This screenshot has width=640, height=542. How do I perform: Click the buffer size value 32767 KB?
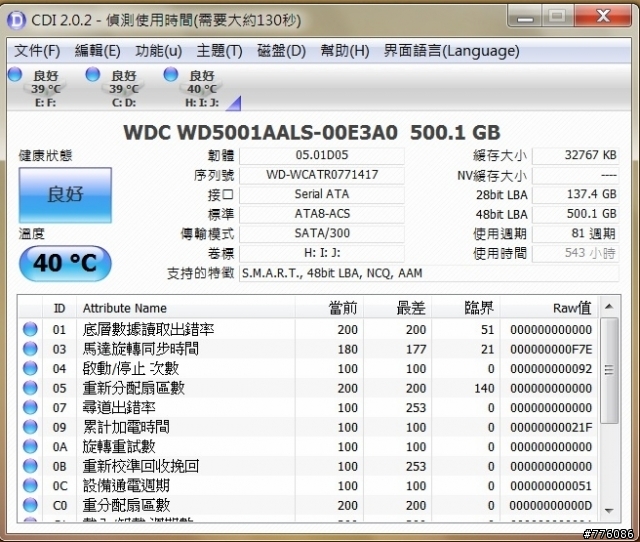[x=576, y=155]
